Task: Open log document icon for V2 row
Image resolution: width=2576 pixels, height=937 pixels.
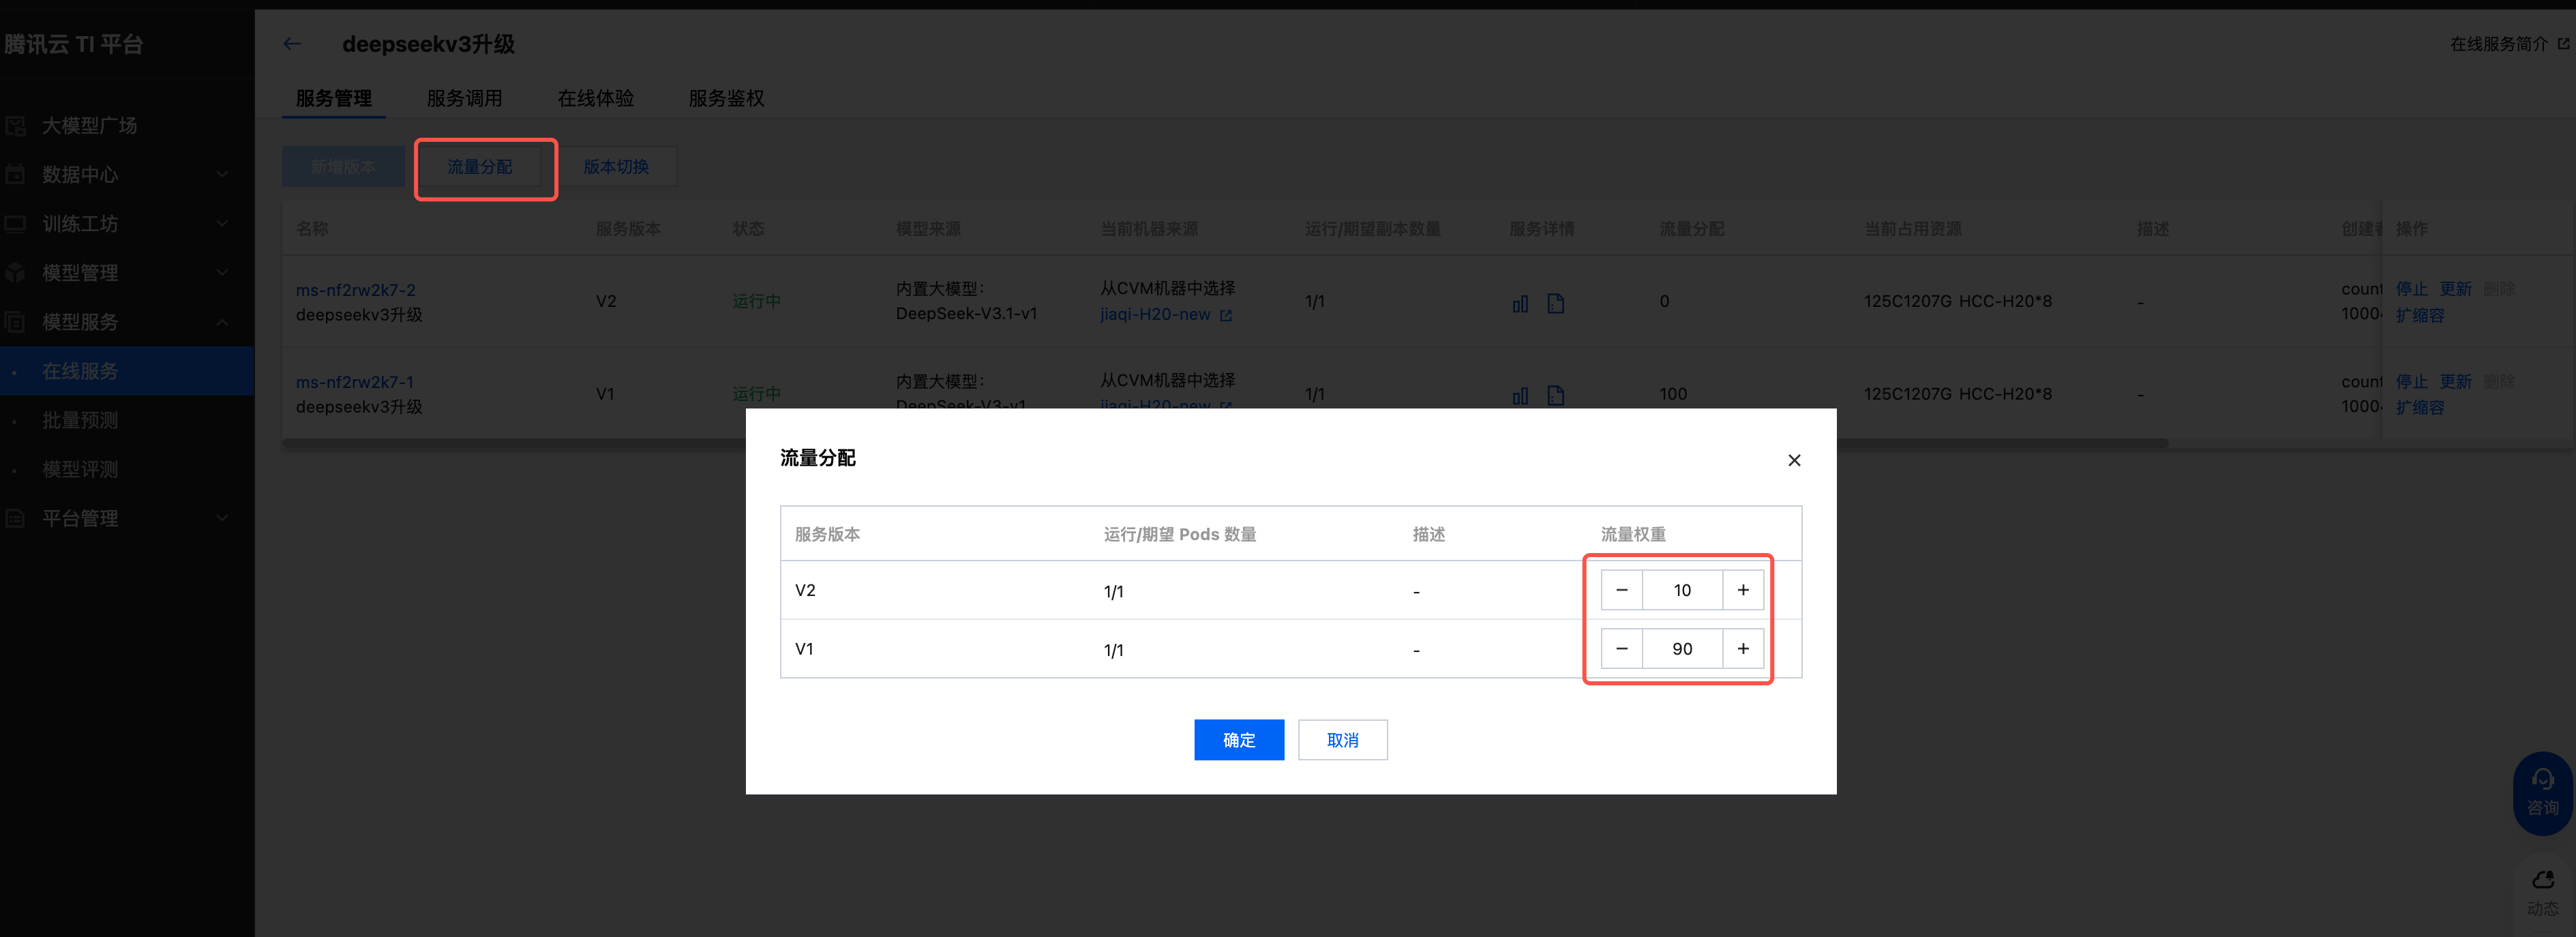Action: click(x=1556, y=303)
